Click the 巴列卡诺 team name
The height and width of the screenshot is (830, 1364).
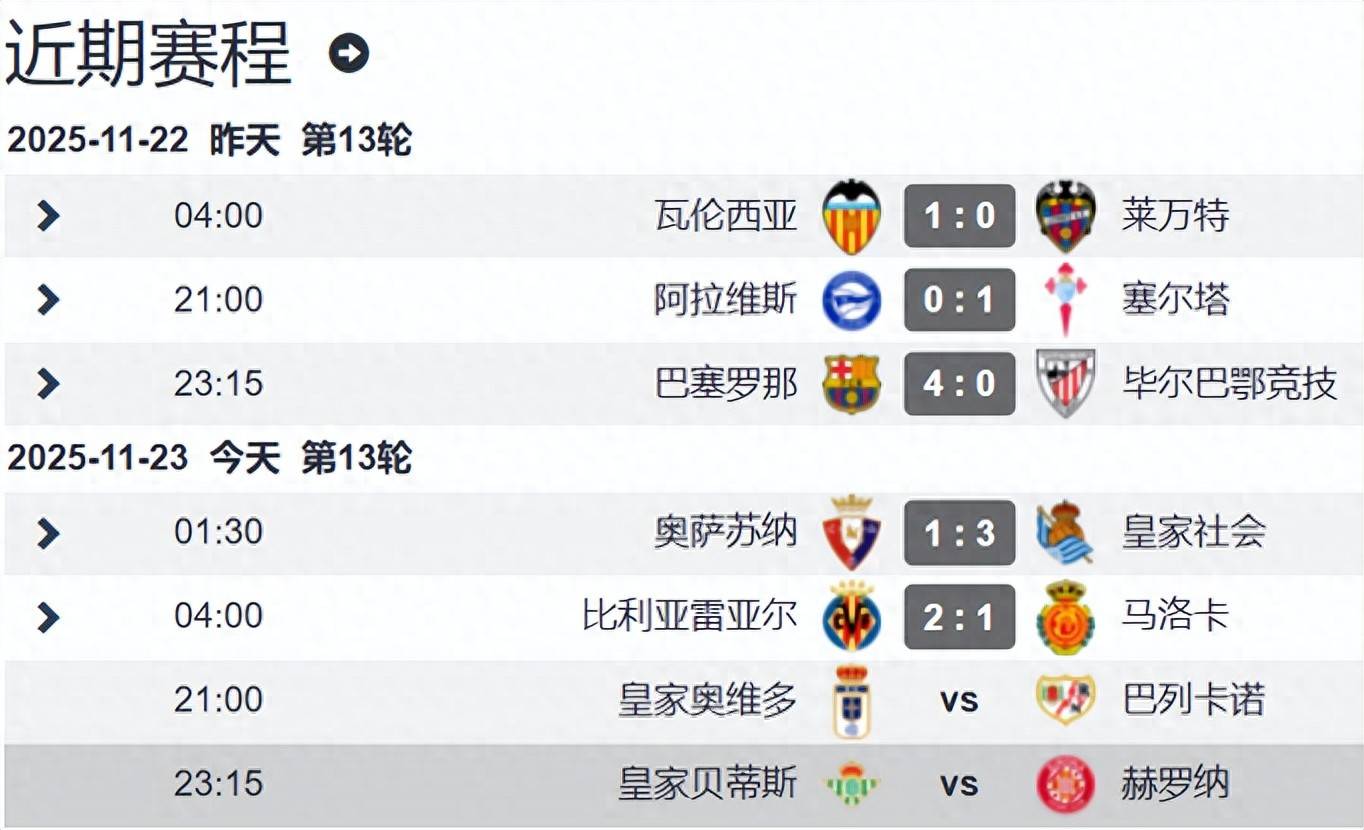1194,700
